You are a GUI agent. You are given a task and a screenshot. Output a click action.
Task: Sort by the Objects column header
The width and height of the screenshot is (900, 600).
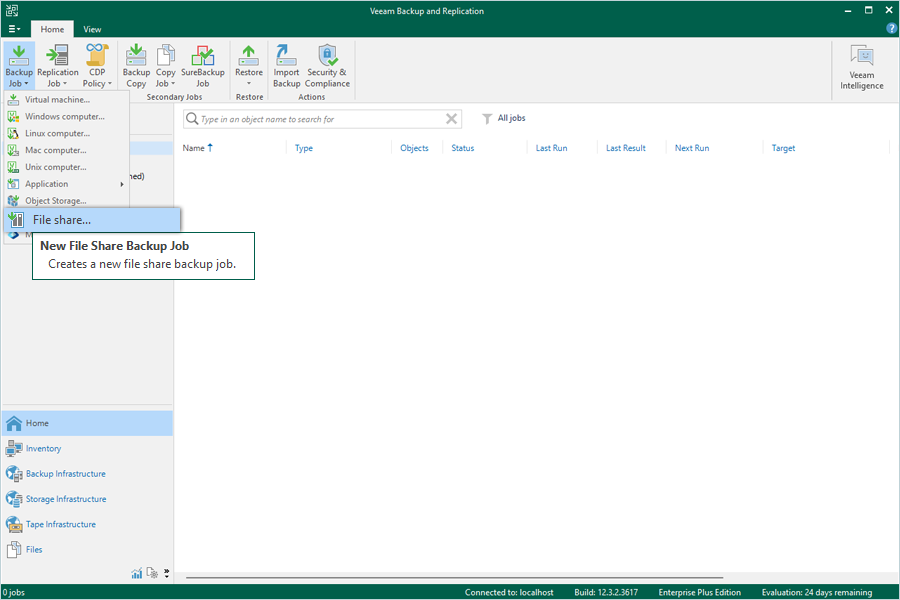414,148
